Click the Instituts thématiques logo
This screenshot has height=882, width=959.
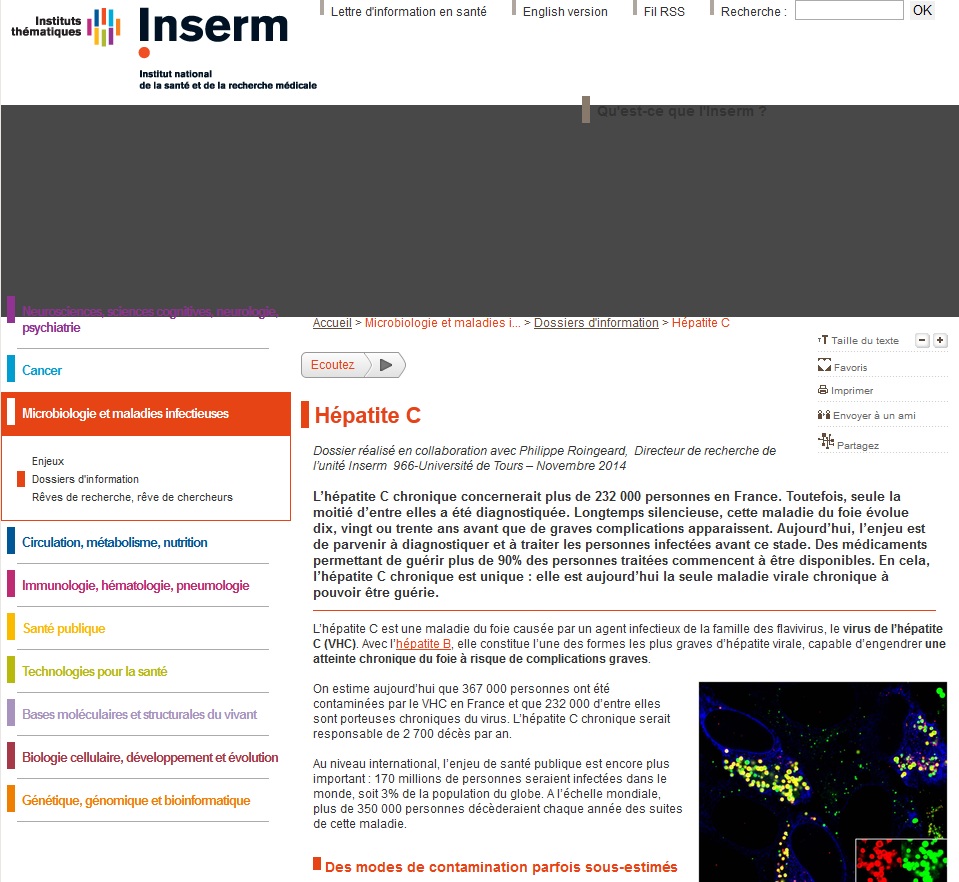tap(65, 26)
